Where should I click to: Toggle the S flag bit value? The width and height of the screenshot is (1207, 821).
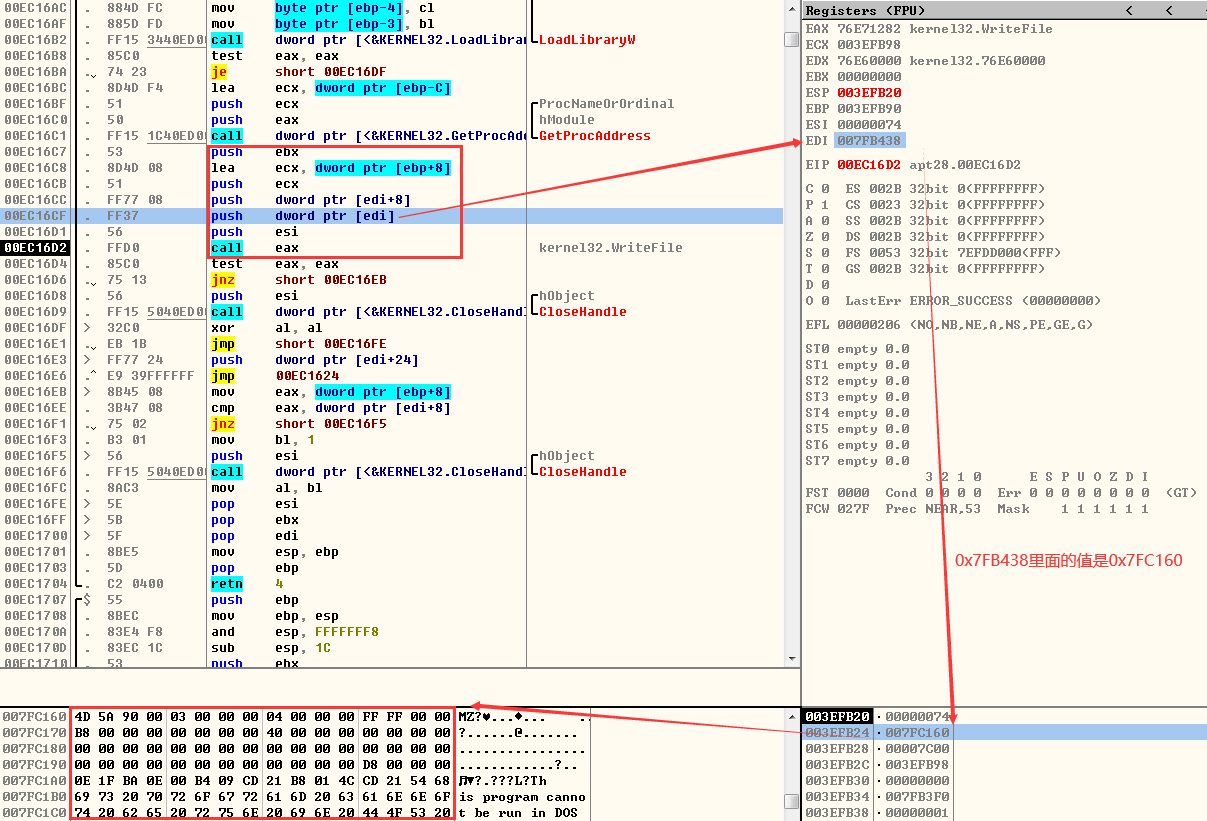coord(825,253)
